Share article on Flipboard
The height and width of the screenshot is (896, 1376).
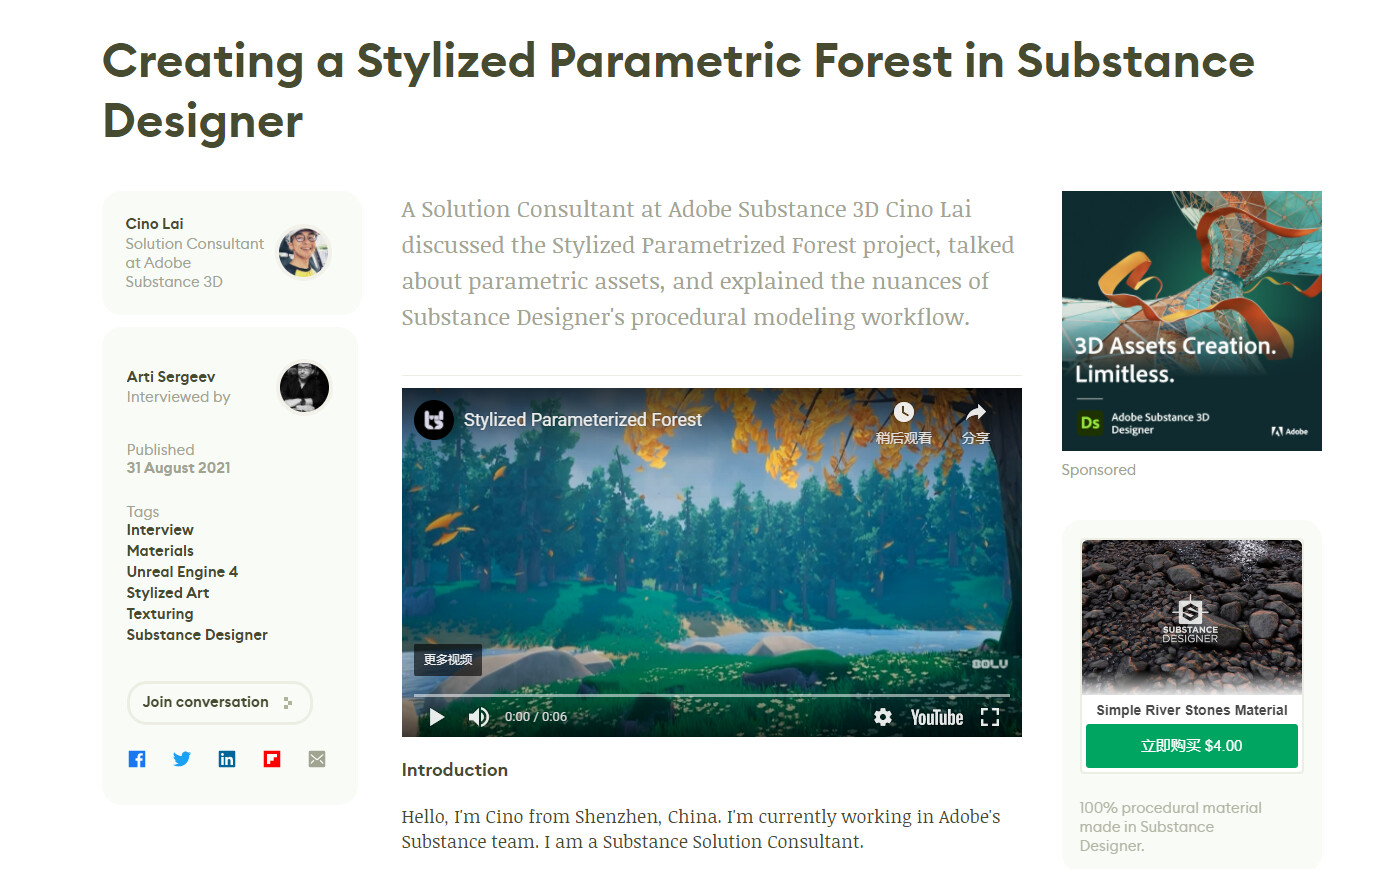click(272, 759)
